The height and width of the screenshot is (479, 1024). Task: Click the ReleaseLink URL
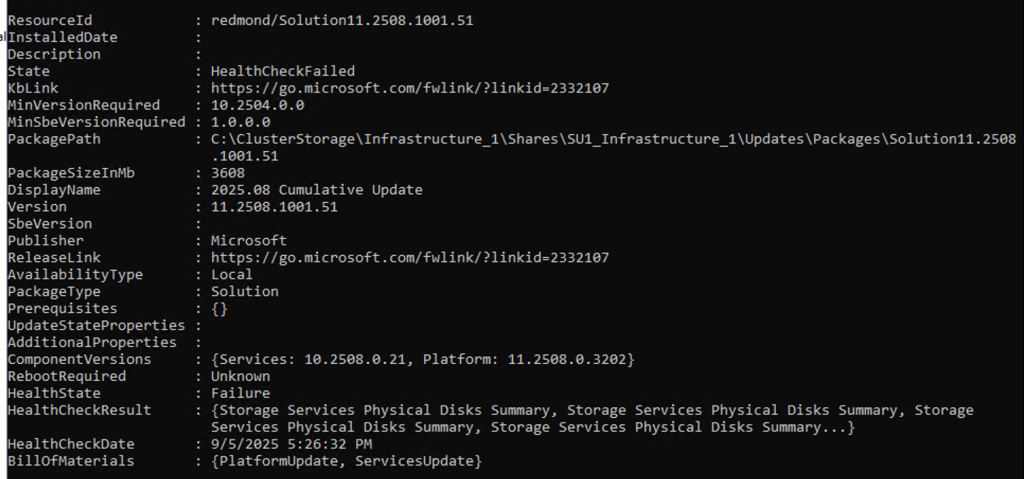click(x=409, y=257)
